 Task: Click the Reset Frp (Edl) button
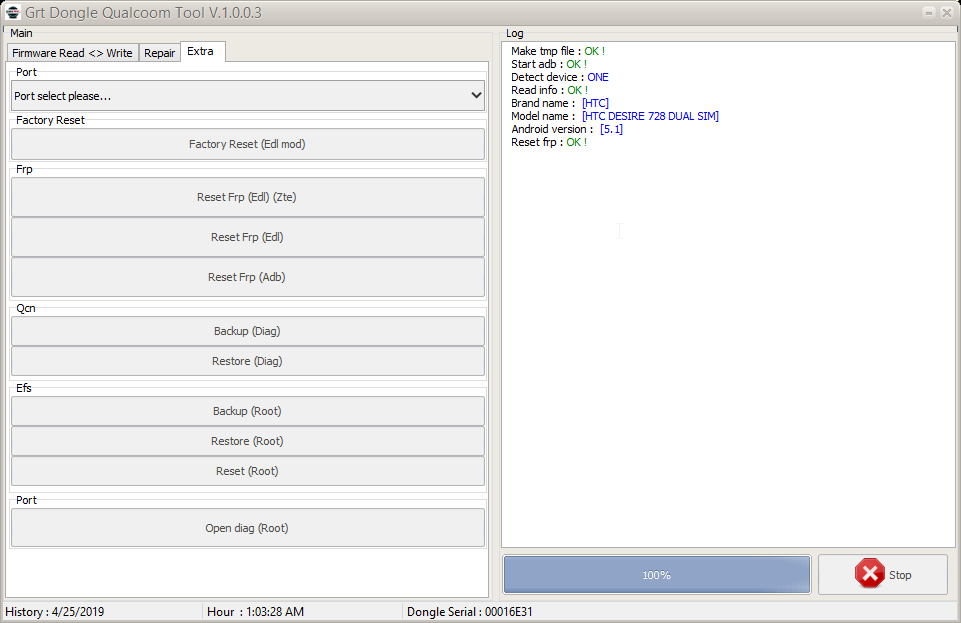[248, 237]
